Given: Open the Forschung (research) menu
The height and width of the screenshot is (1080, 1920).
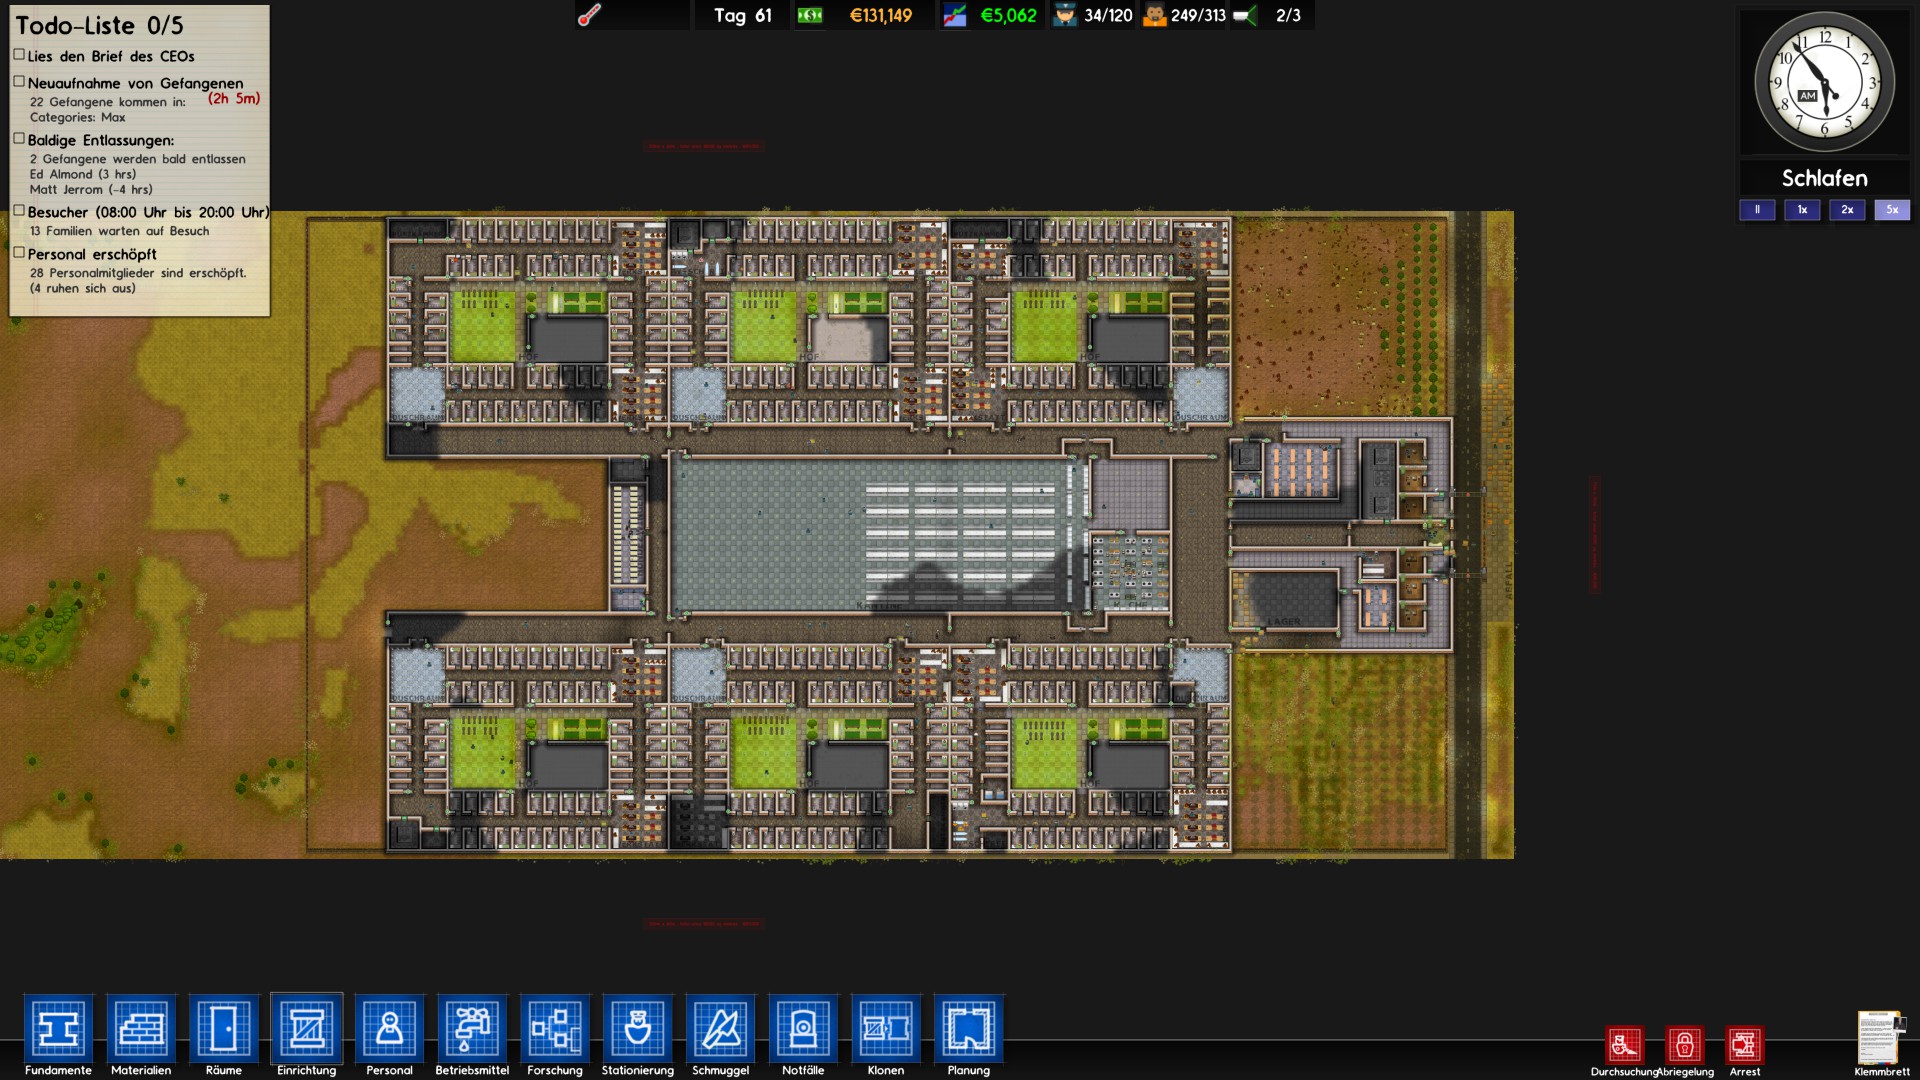Looking at the screenshot, I should pos(555,1028).
